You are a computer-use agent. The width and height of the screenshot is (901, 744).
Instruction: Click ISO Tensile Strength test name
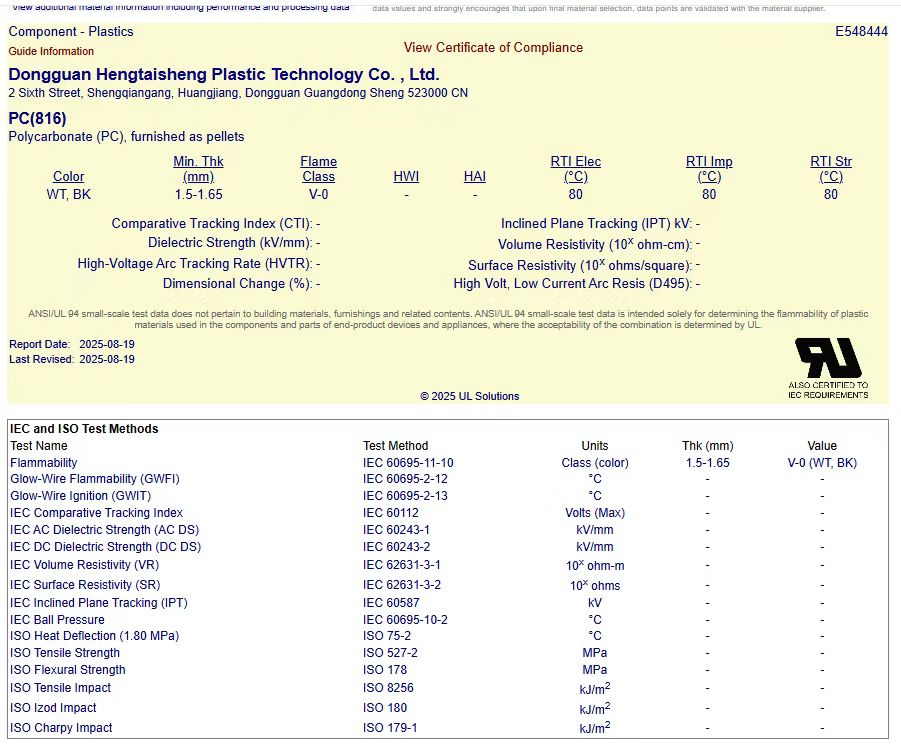65,653
